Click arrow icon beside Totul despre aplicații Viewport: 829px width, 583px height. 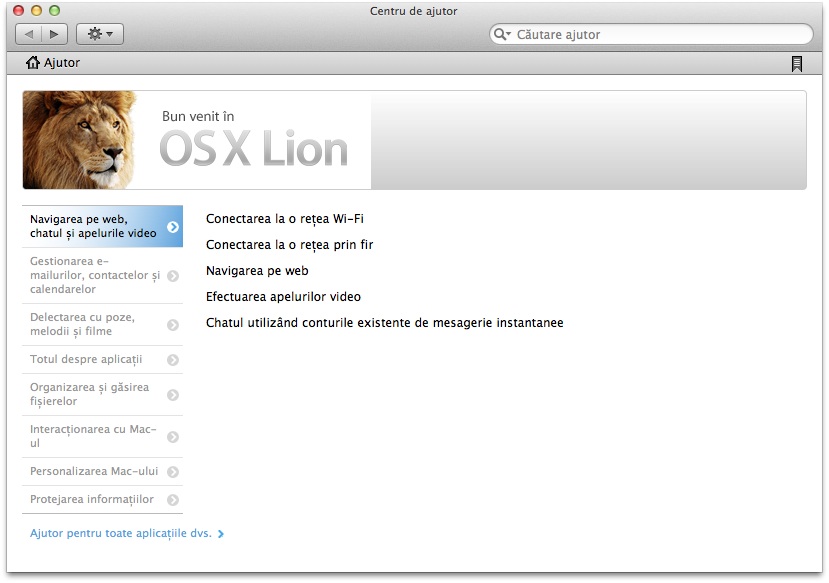pyautogui.click(x=173, y=360)
